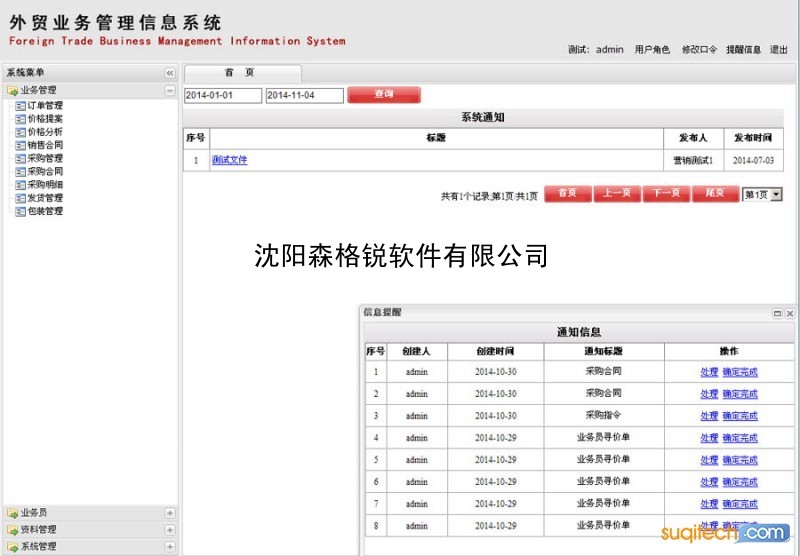Click 确定完成 for row 1 采购合同
Image resolution: width=800 pixels, height=556 pixels.
[x=740, y=372]
